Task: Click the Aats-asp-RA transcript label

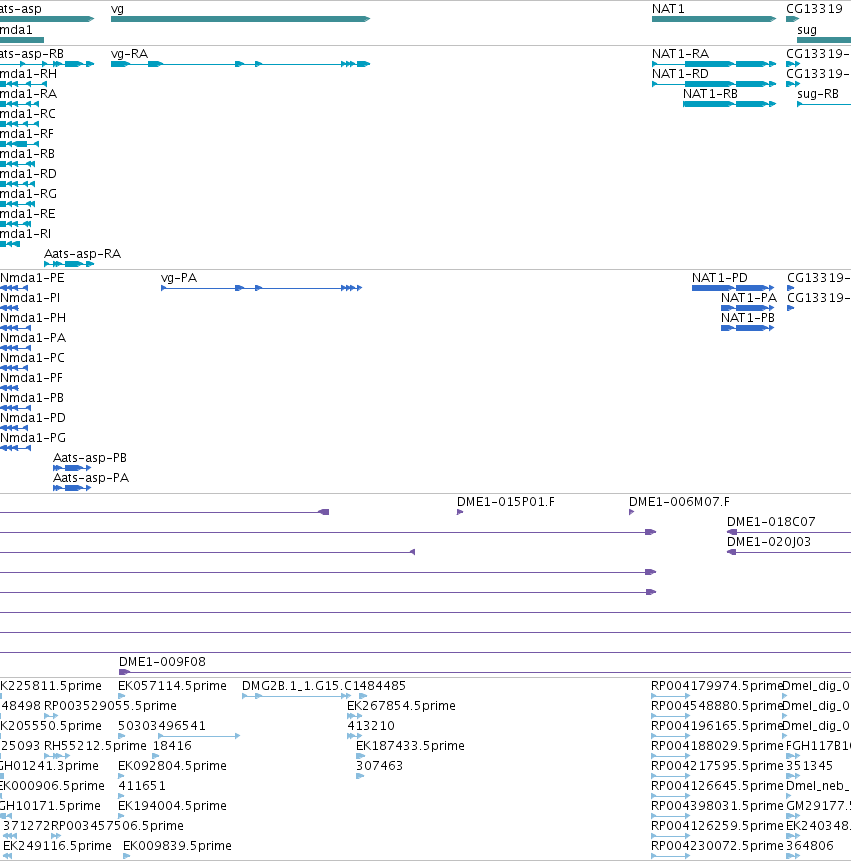Action: coord(82,254)
